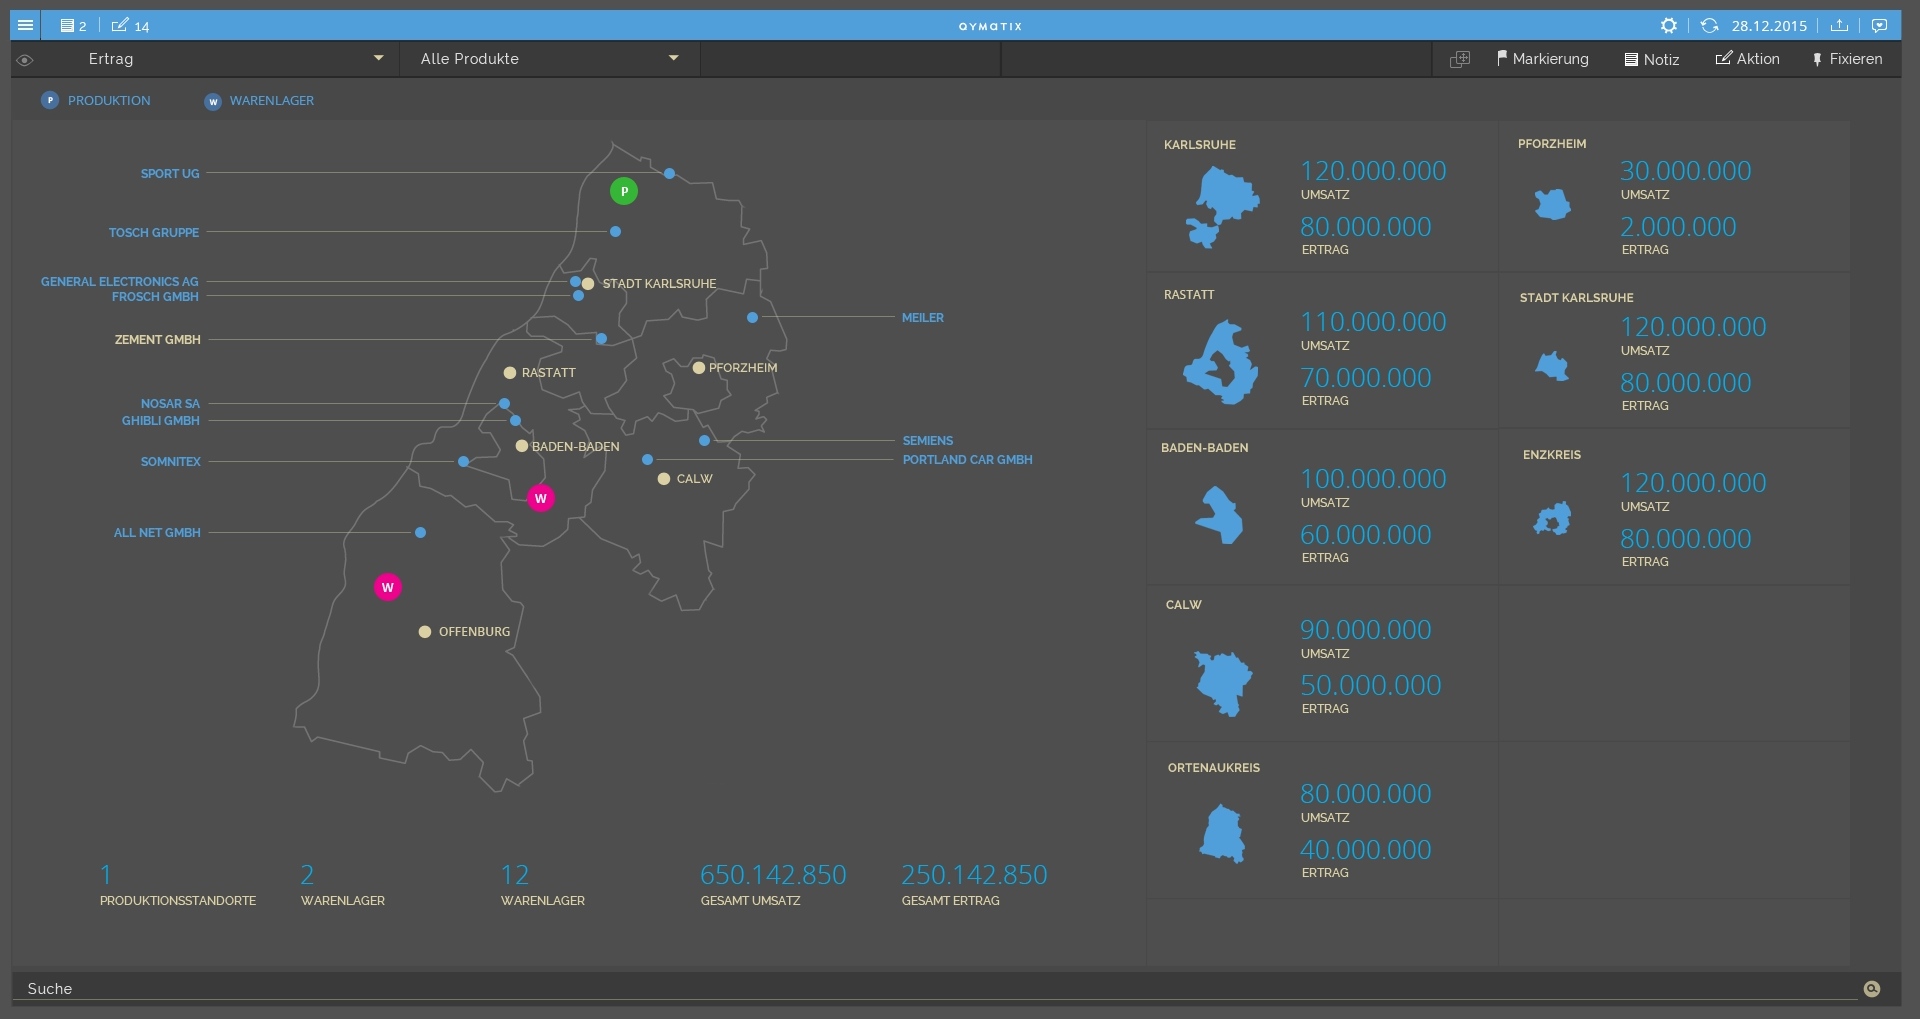Click pink W marker near Baden-Baden
Screen dimensions: 1920x1019
pyautogui.click(x=541, y=498)
